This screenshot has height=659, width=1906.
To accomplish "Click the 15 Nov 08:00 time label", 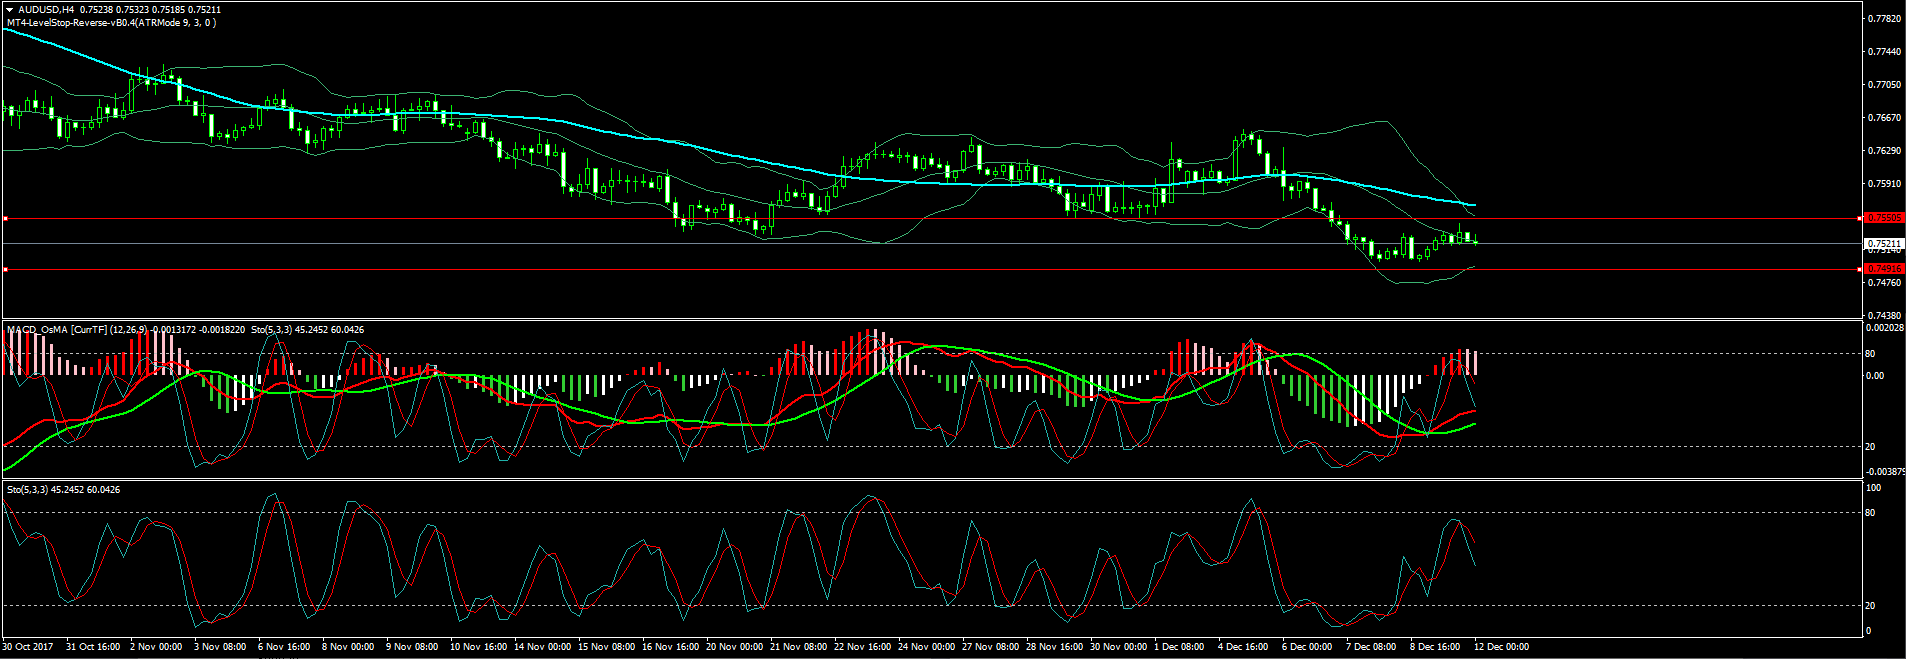I will [x=607, y=647].
